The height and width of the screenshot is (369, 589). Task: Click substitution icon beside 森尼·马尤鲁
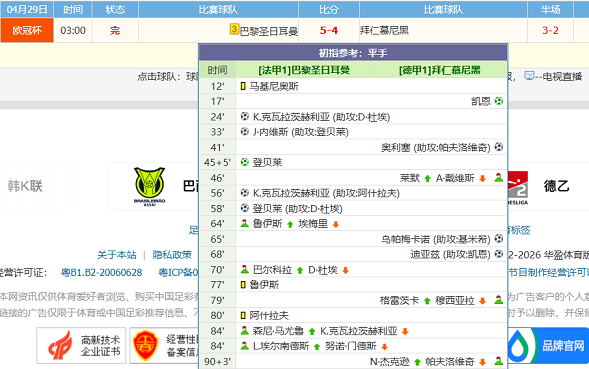[245, 331]
